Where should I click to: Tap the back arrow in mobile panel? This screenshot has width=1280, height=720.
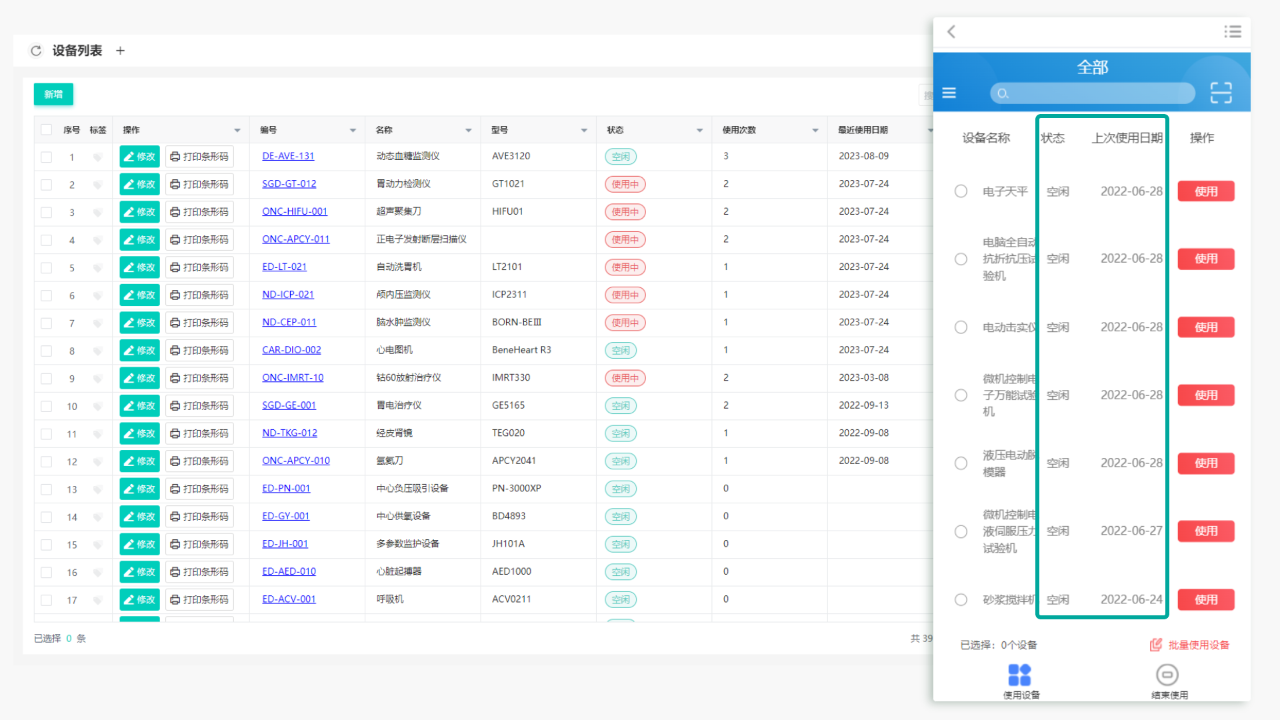pos(951,32)
